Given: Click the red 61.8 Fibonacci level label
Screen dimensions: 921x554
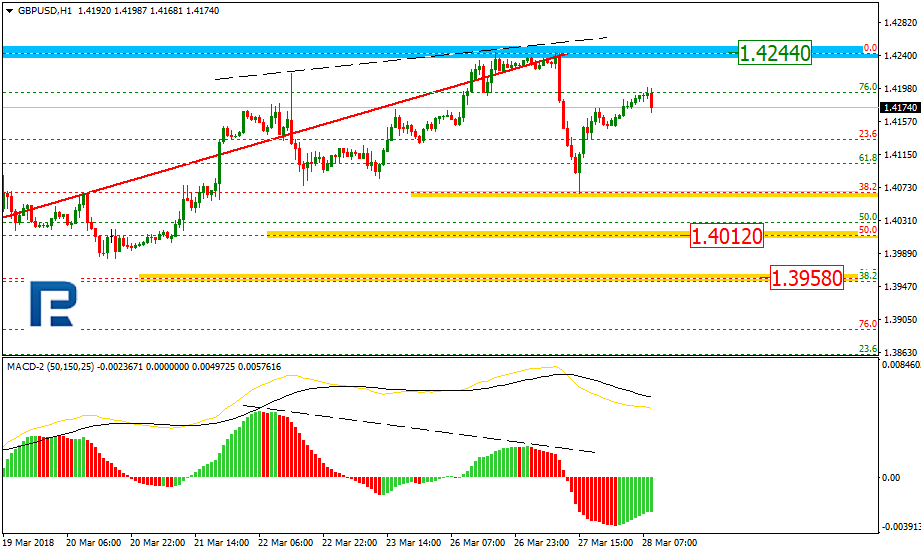Looking at the screenshot, I should pos(868,158).
